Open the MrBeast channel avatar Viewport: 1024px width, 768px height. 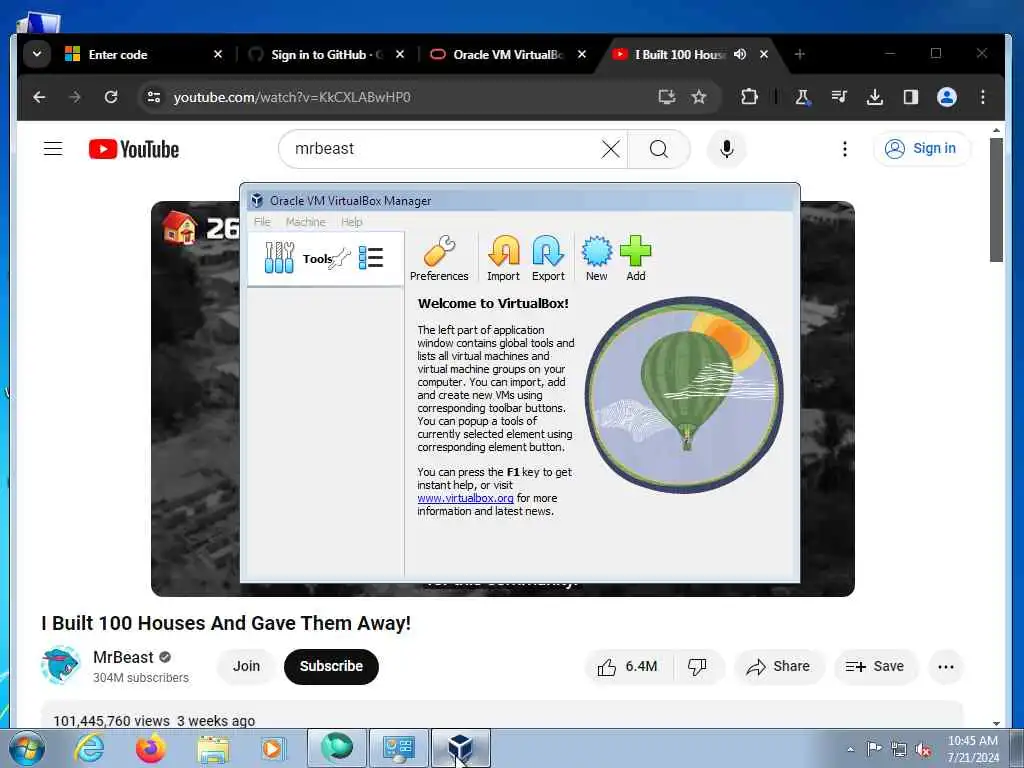click(x=61, y=665)
